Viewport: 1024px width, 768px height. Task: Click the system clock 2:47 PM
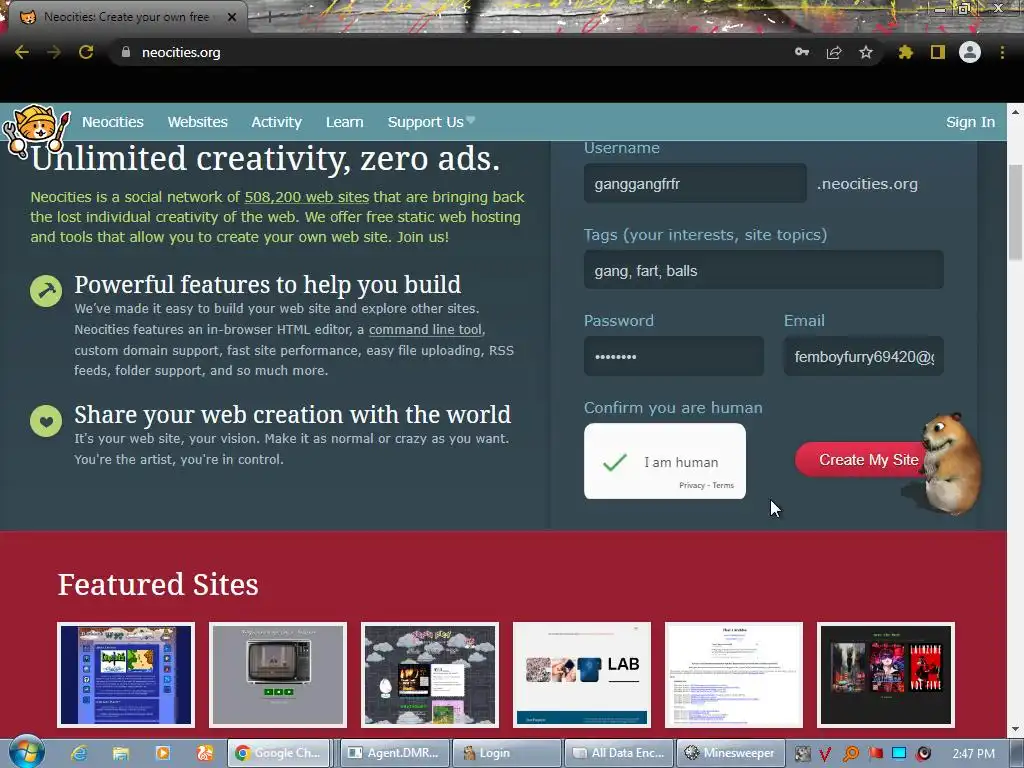pos(973,754)
